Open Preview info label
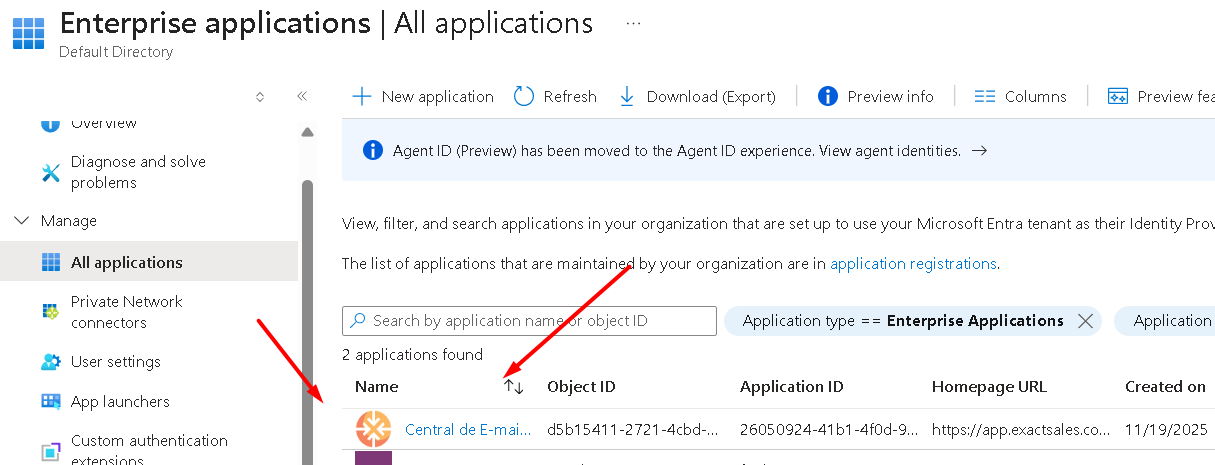 point(890,96)
